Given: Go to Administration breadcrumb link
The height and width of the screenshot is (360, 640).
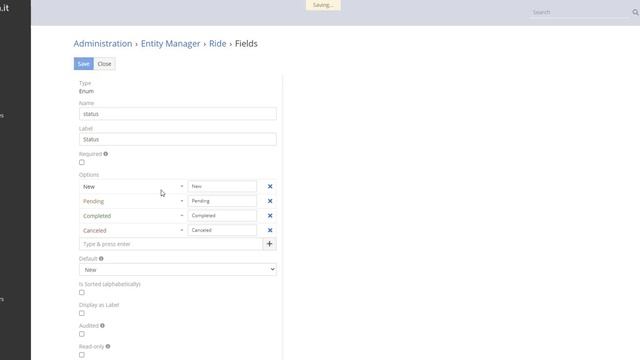Looking at the screenshot, I should coord(103,44).
